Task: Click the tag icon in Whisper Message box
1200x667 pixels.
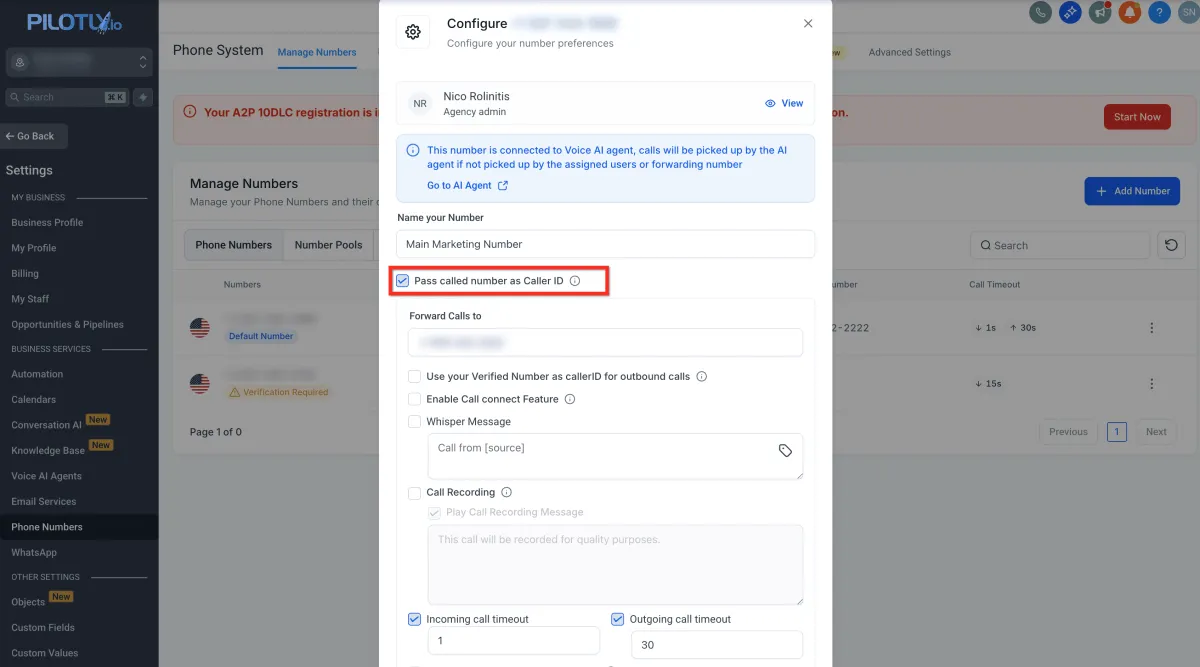Action: [x=785, y=451]
